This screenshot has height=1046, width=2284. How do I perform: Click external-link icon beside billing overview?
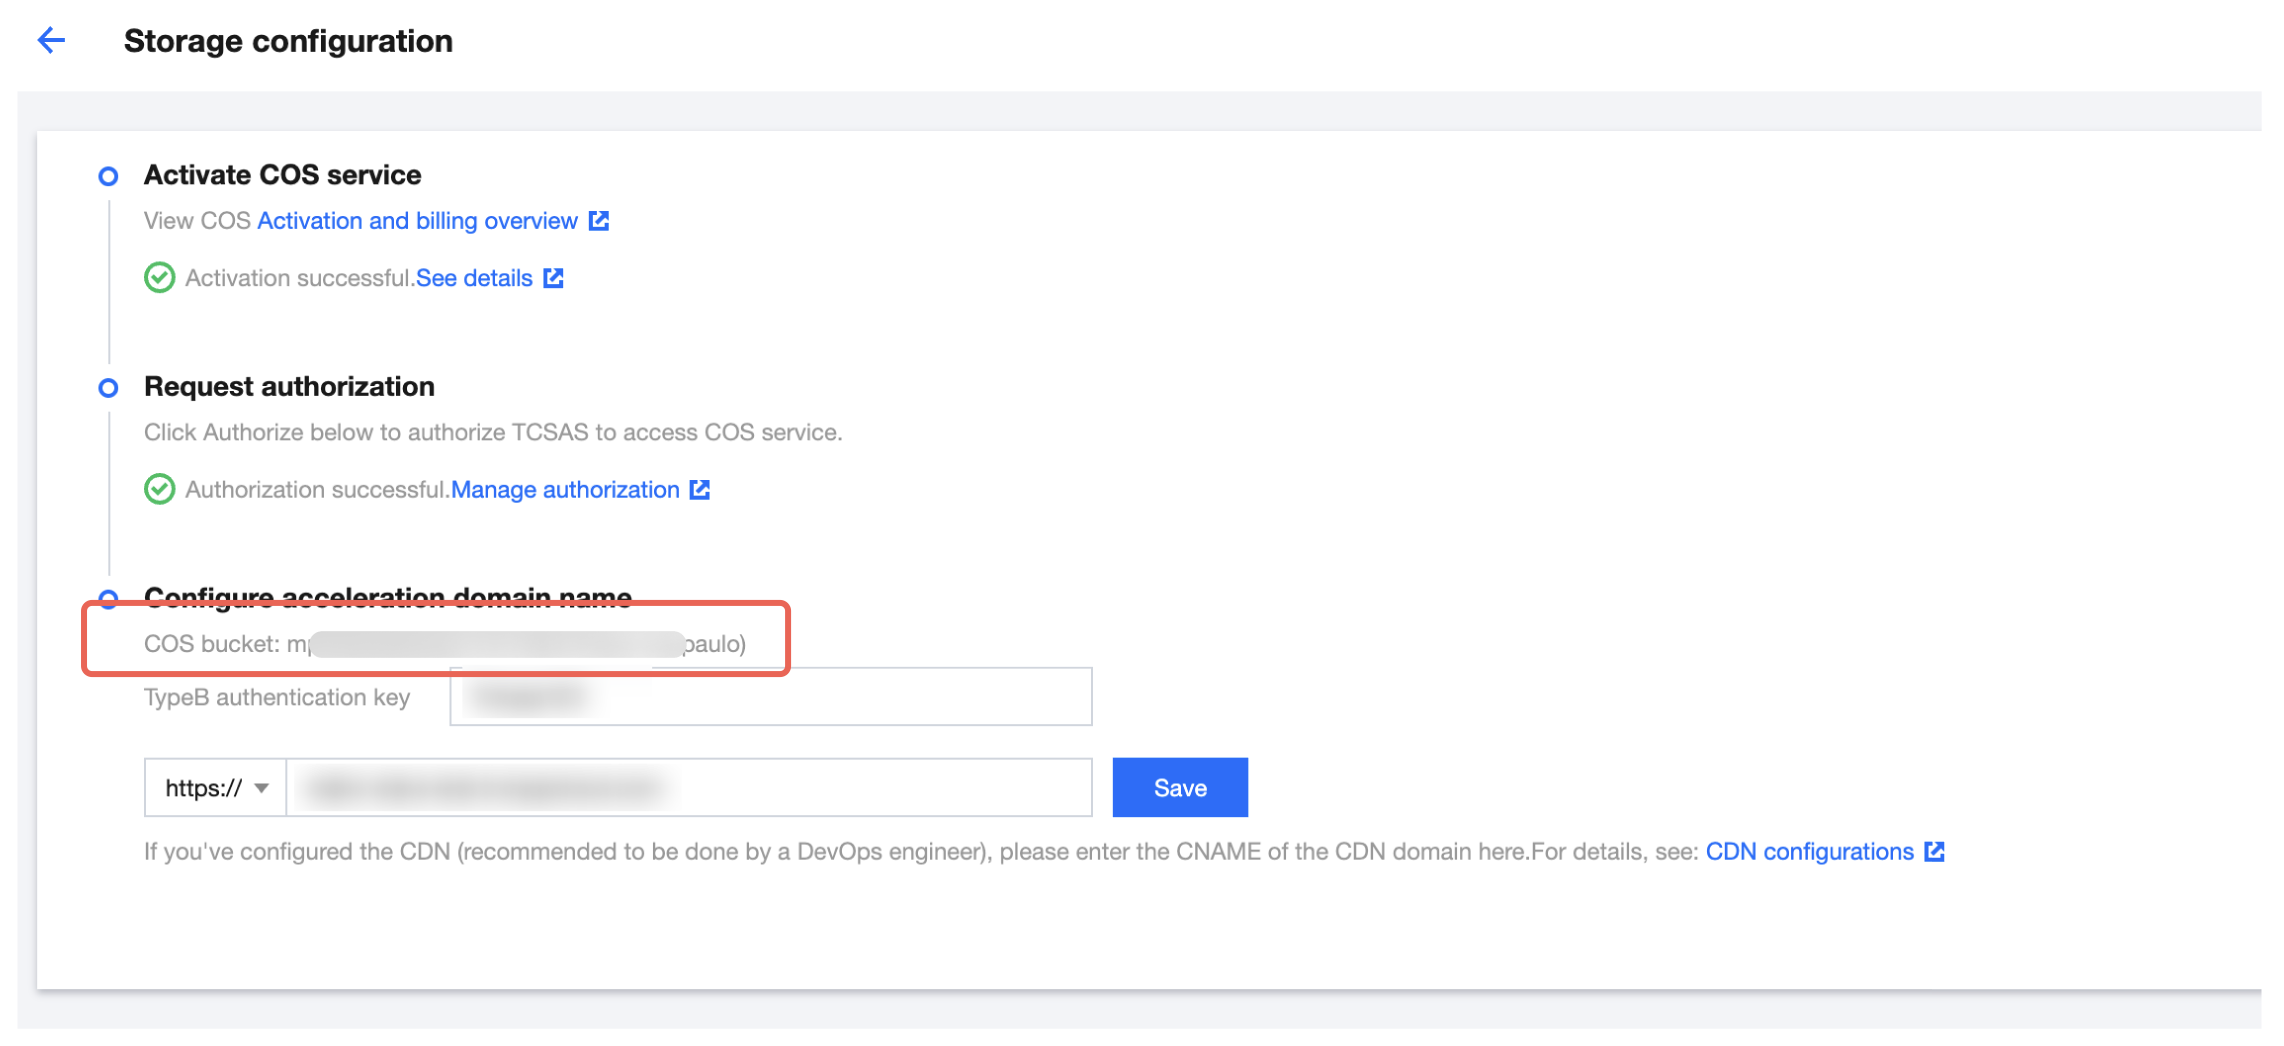599,221
